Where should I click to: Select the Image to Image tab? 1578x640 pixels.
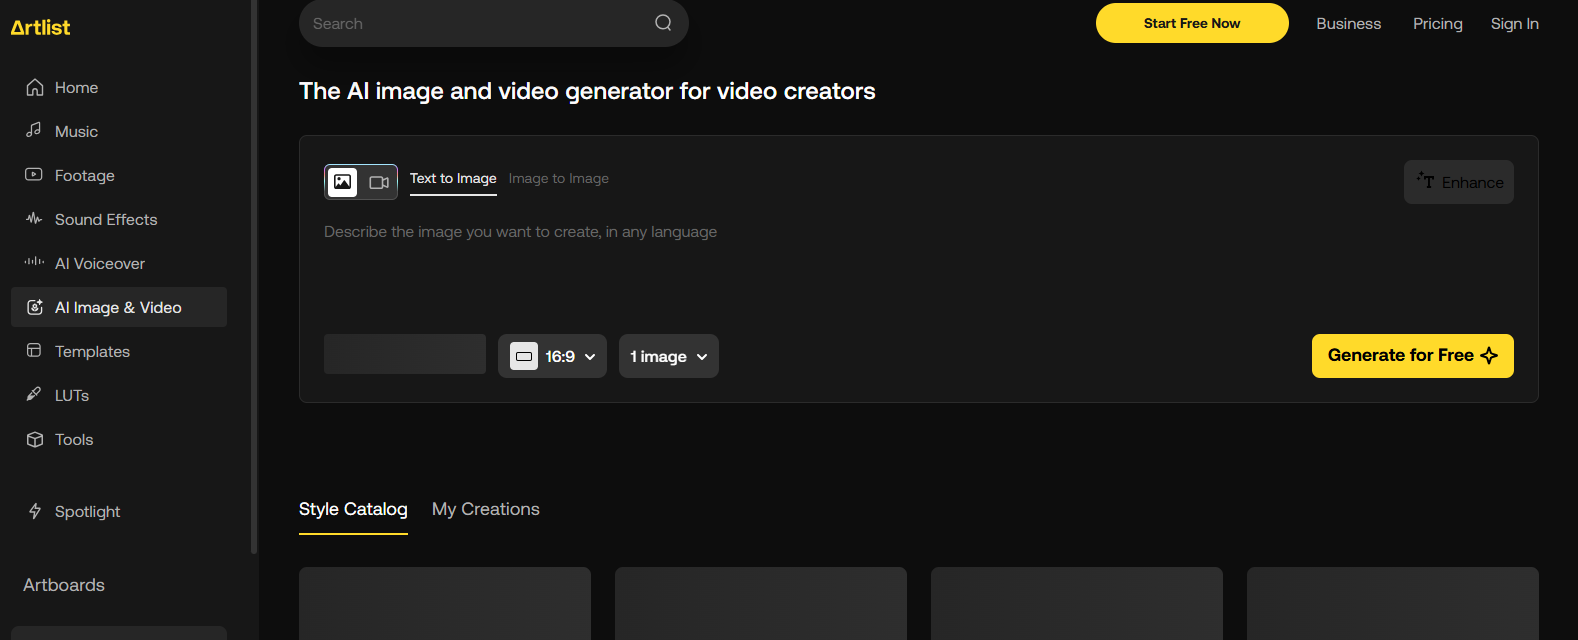[559, 179]
